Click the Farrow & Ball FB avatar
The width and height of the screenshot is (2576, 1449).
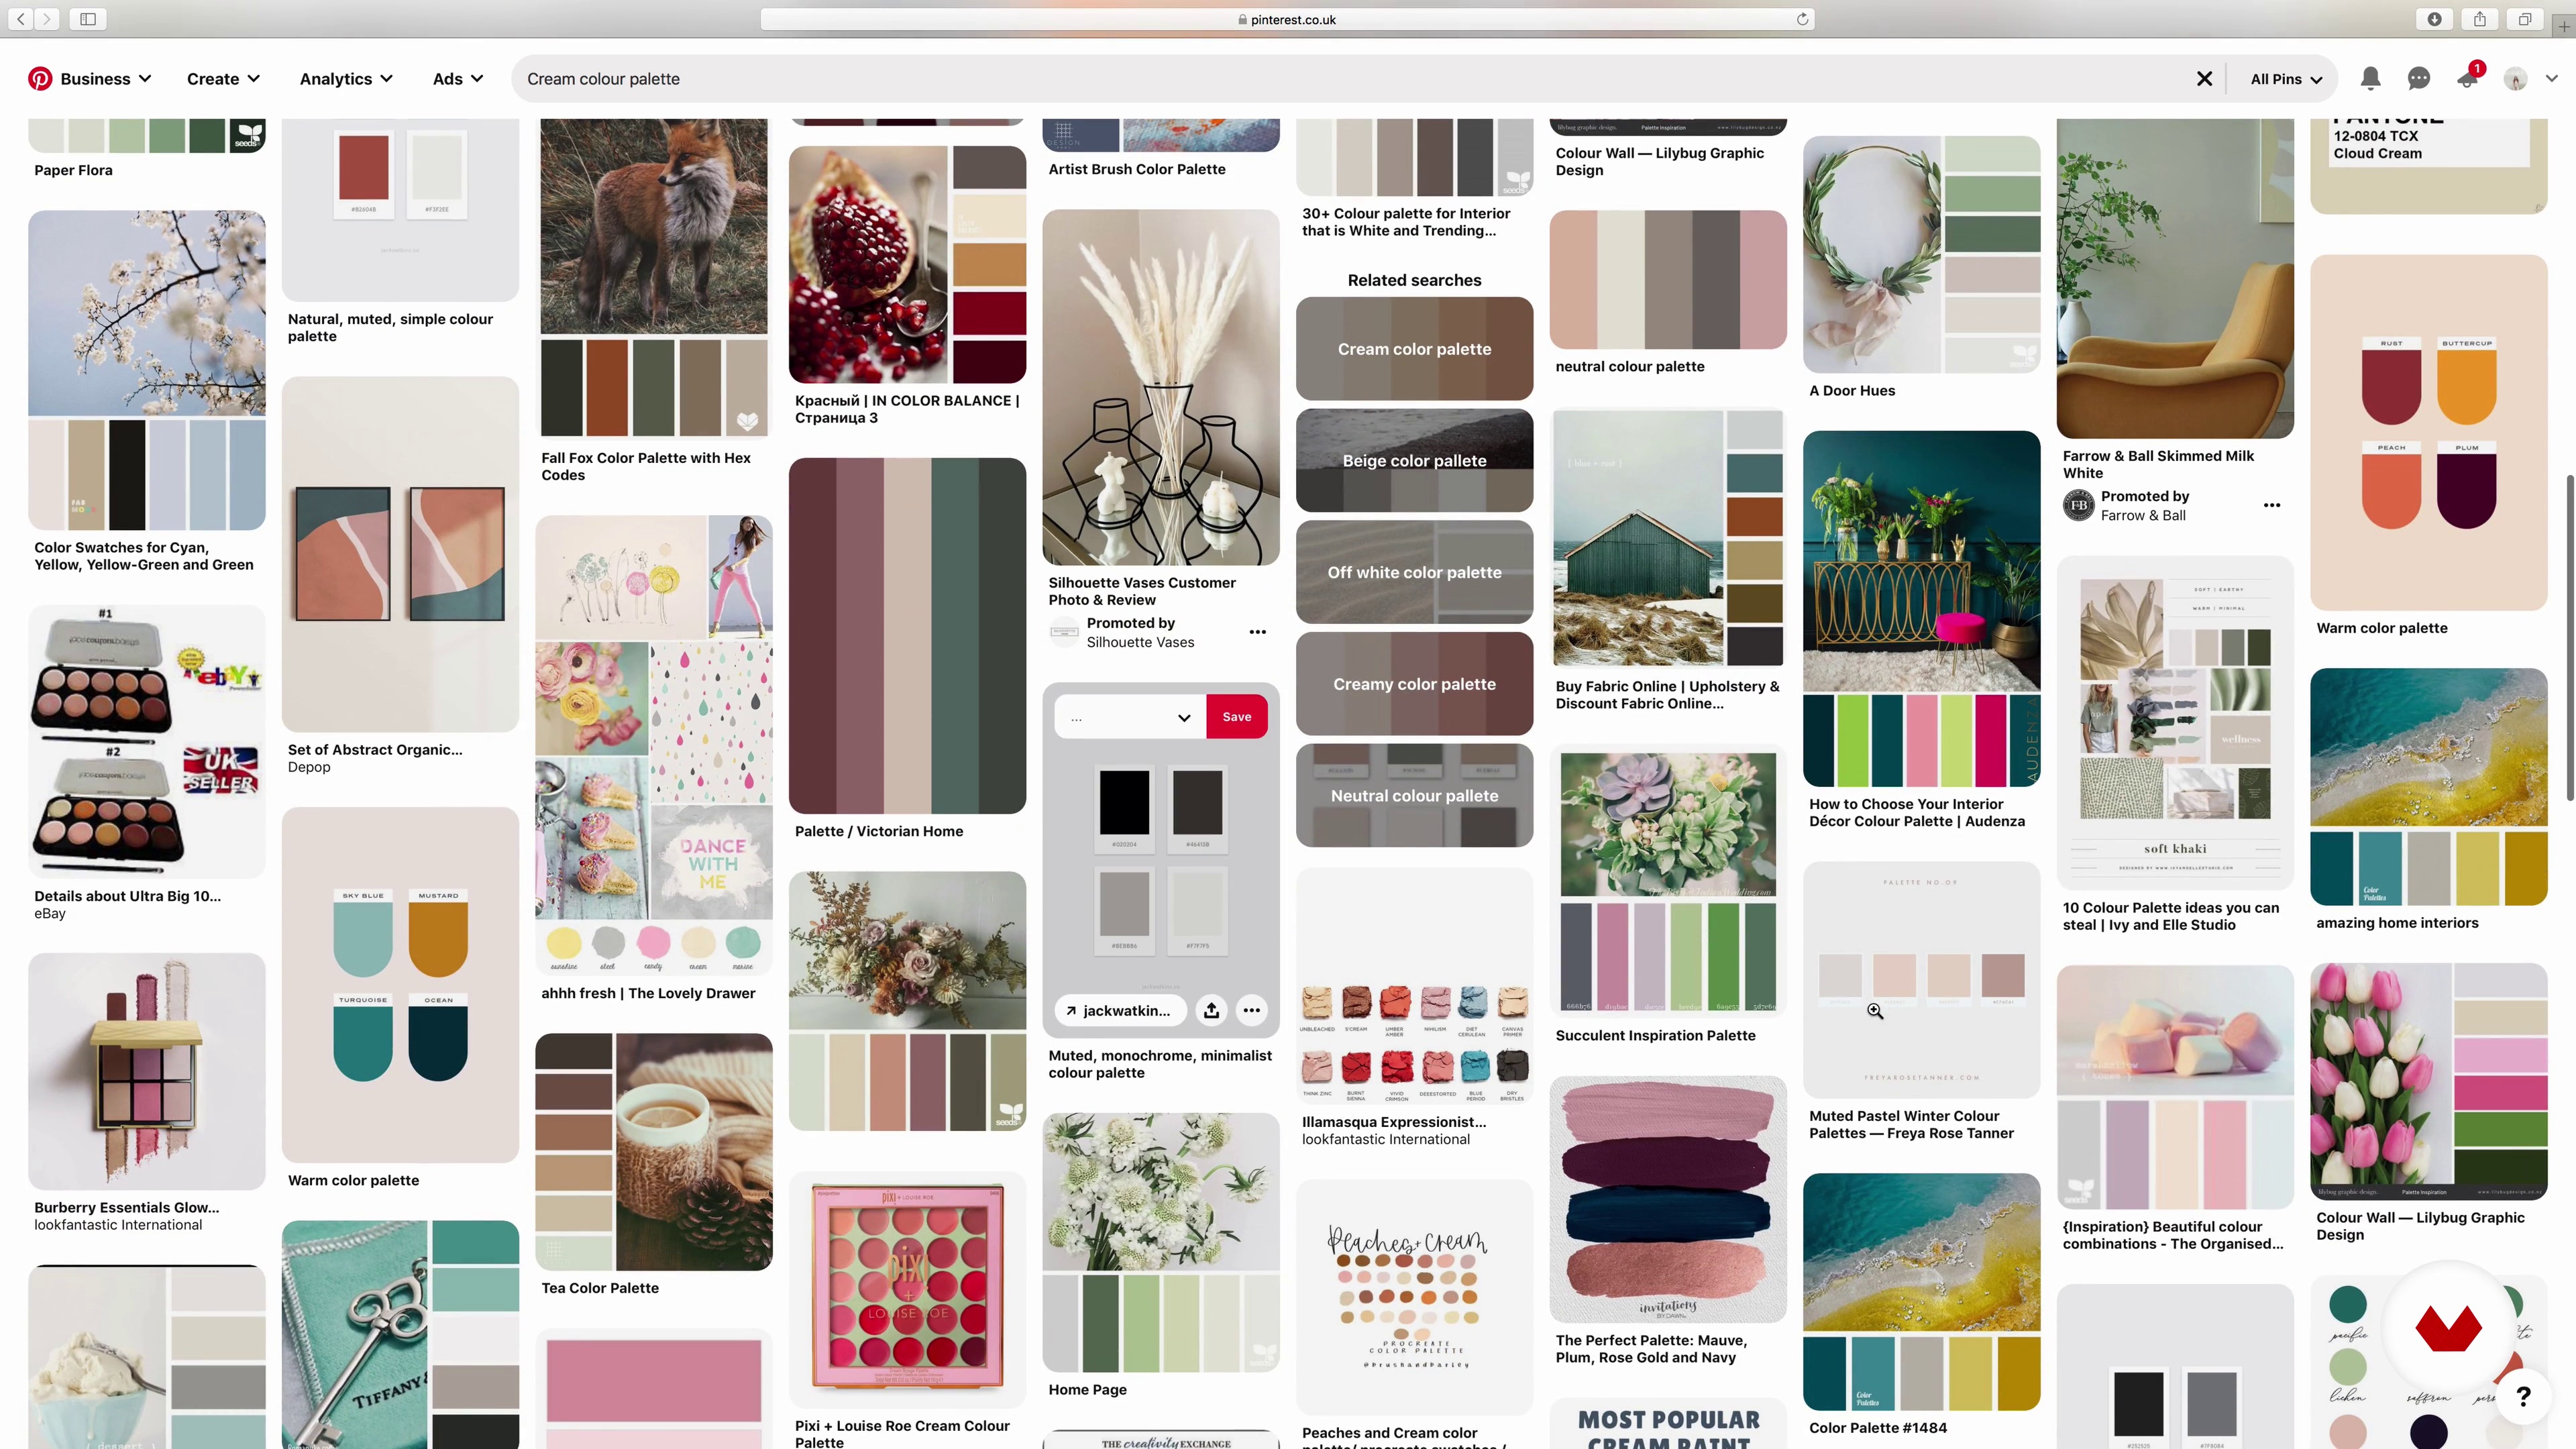click(x=2079, y=505)
